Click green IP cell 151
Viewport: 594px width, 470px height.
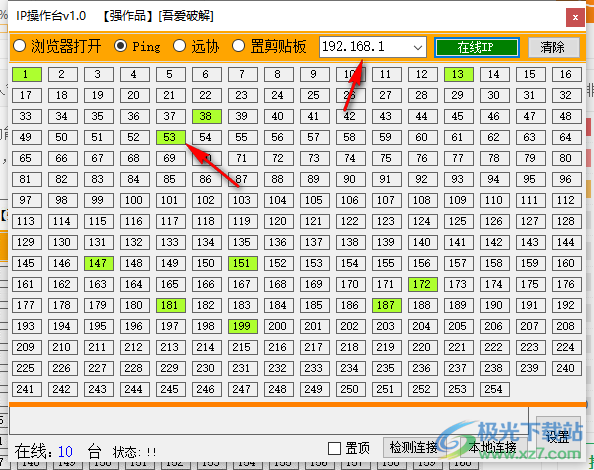(242, 263)
